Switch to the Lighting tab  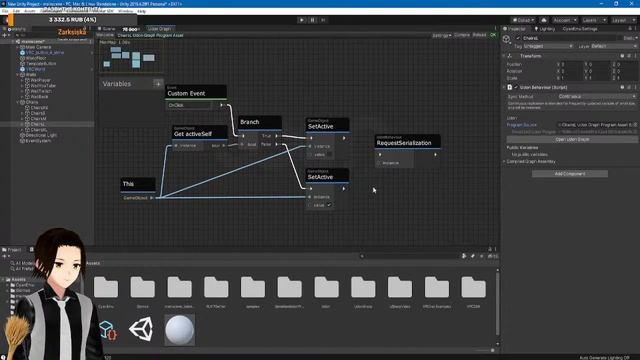tap(544, 29)
